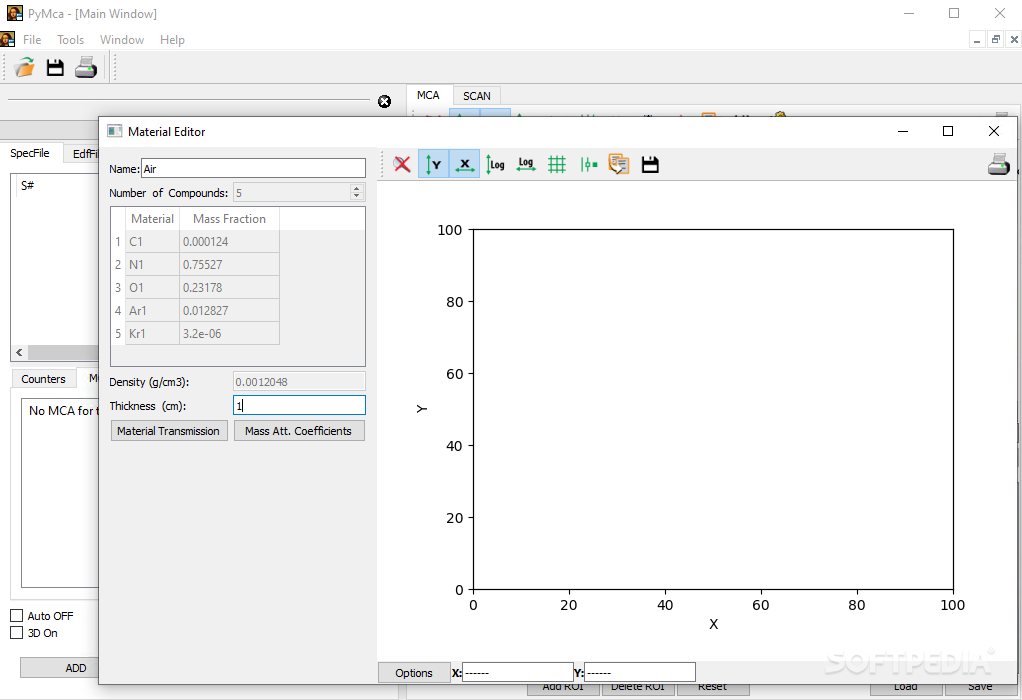This screenshot has height=700, width=1022.
Task: Open the Help menu
Action: pyautogui.click(x=172, y=40)
